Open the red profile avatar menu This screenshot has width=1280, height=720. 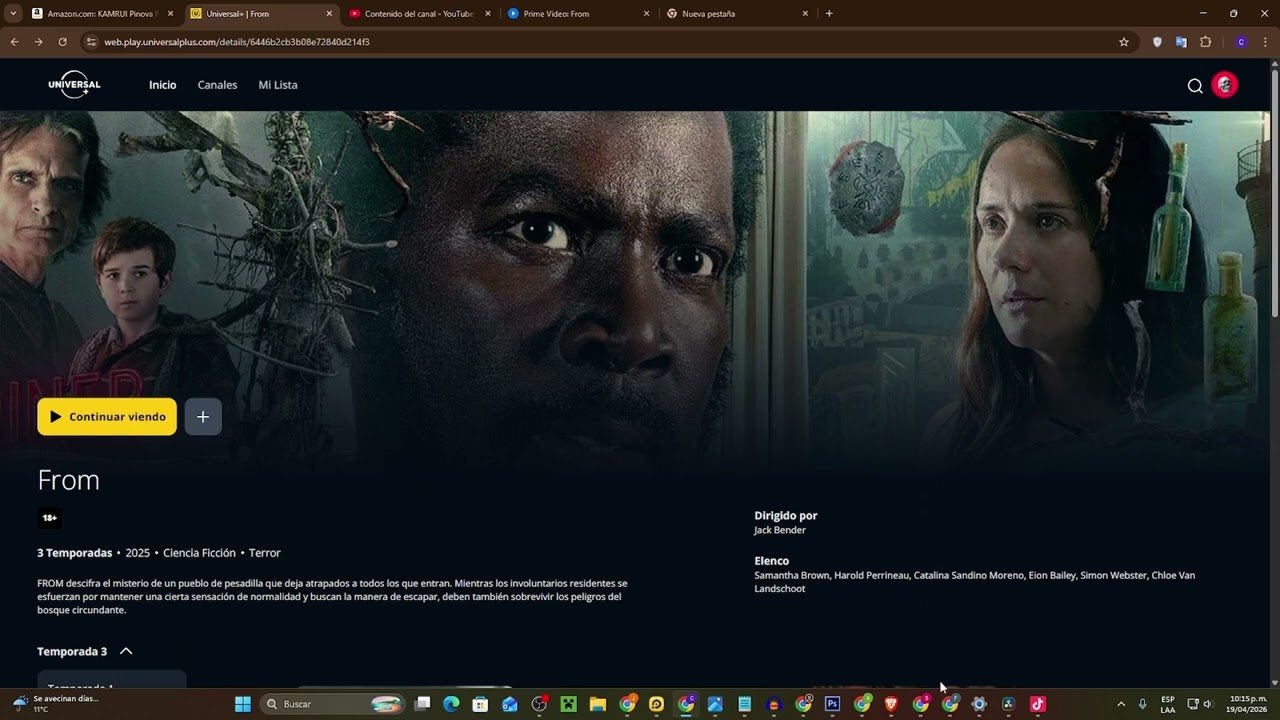(x=1225, y=85)
